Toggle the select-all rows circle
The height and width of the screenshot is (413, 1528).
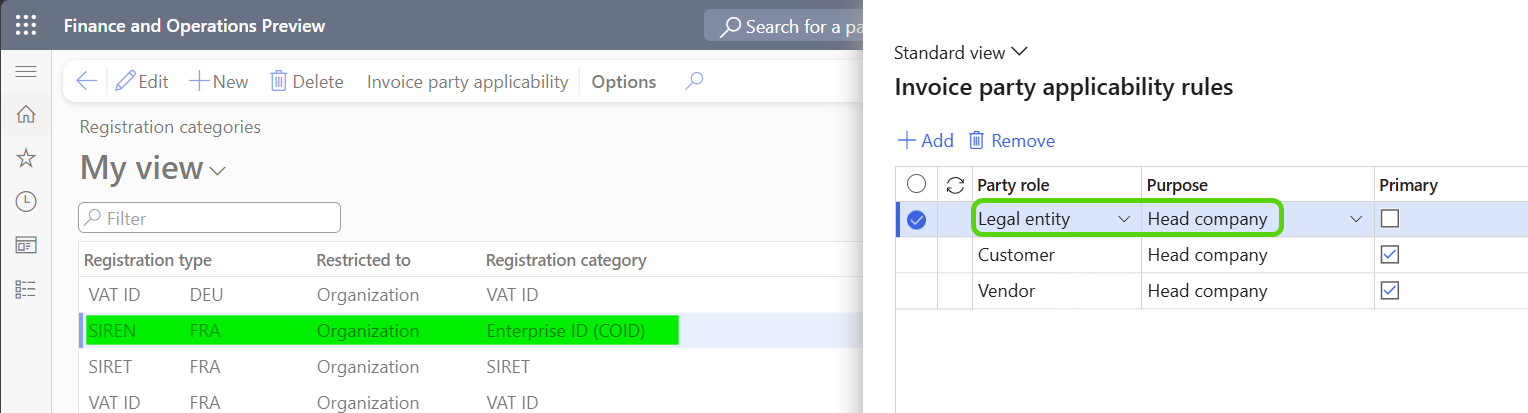(916, 185)
